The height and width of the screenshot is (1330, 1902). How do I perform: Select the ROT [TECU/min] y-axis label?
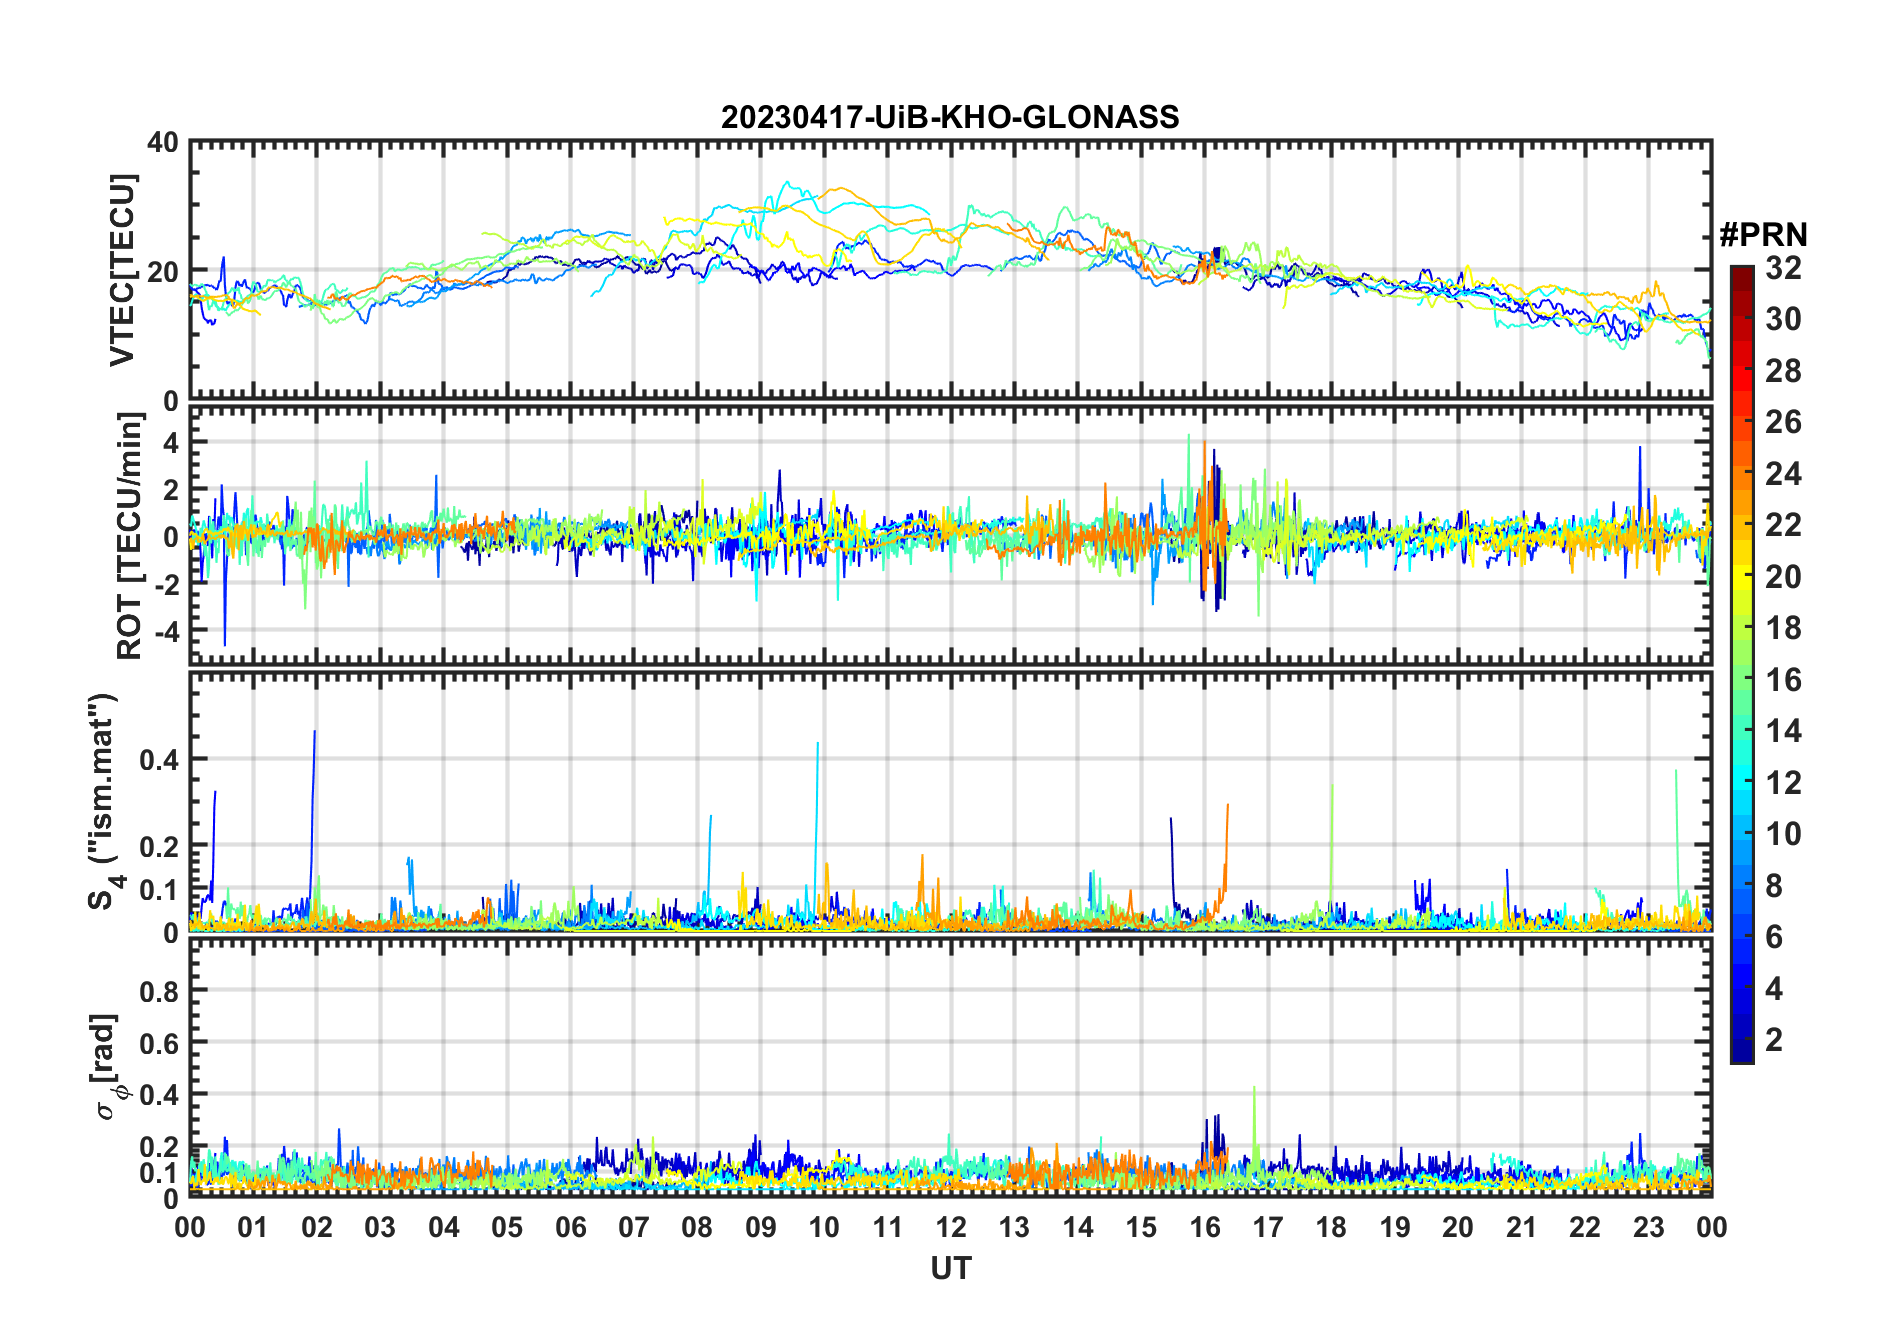[129, 536]
